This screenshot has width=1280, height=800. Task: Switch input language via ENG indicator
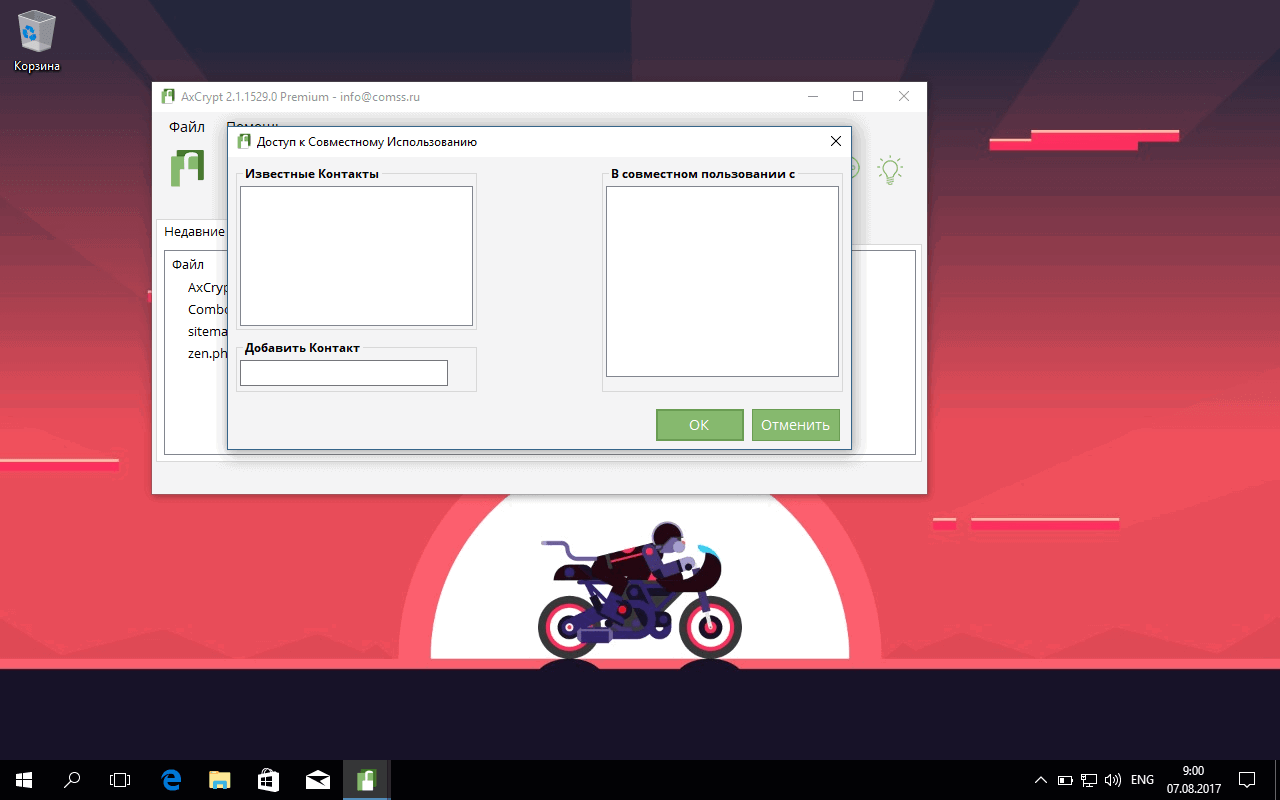pos(1142,780)
